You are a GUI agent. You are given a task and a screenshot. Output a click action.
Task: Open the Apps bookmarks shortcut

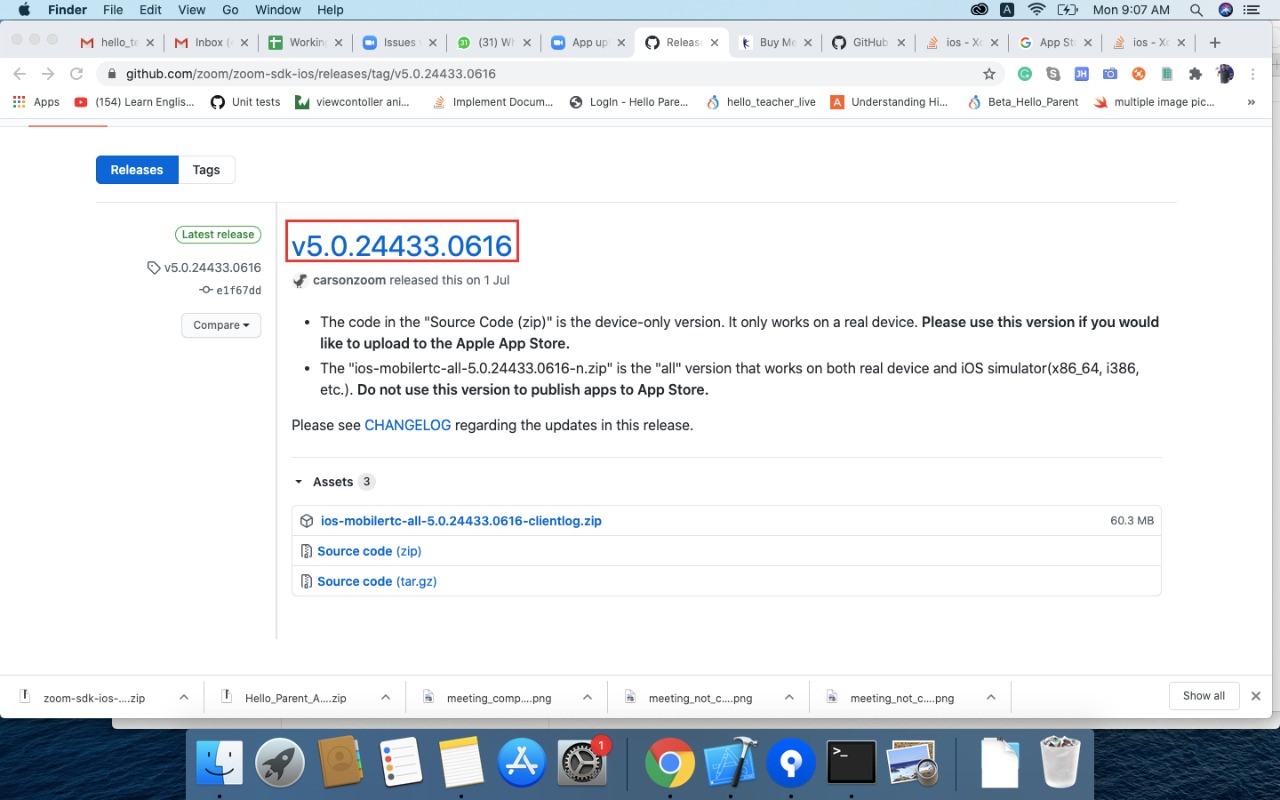(36, 102)
